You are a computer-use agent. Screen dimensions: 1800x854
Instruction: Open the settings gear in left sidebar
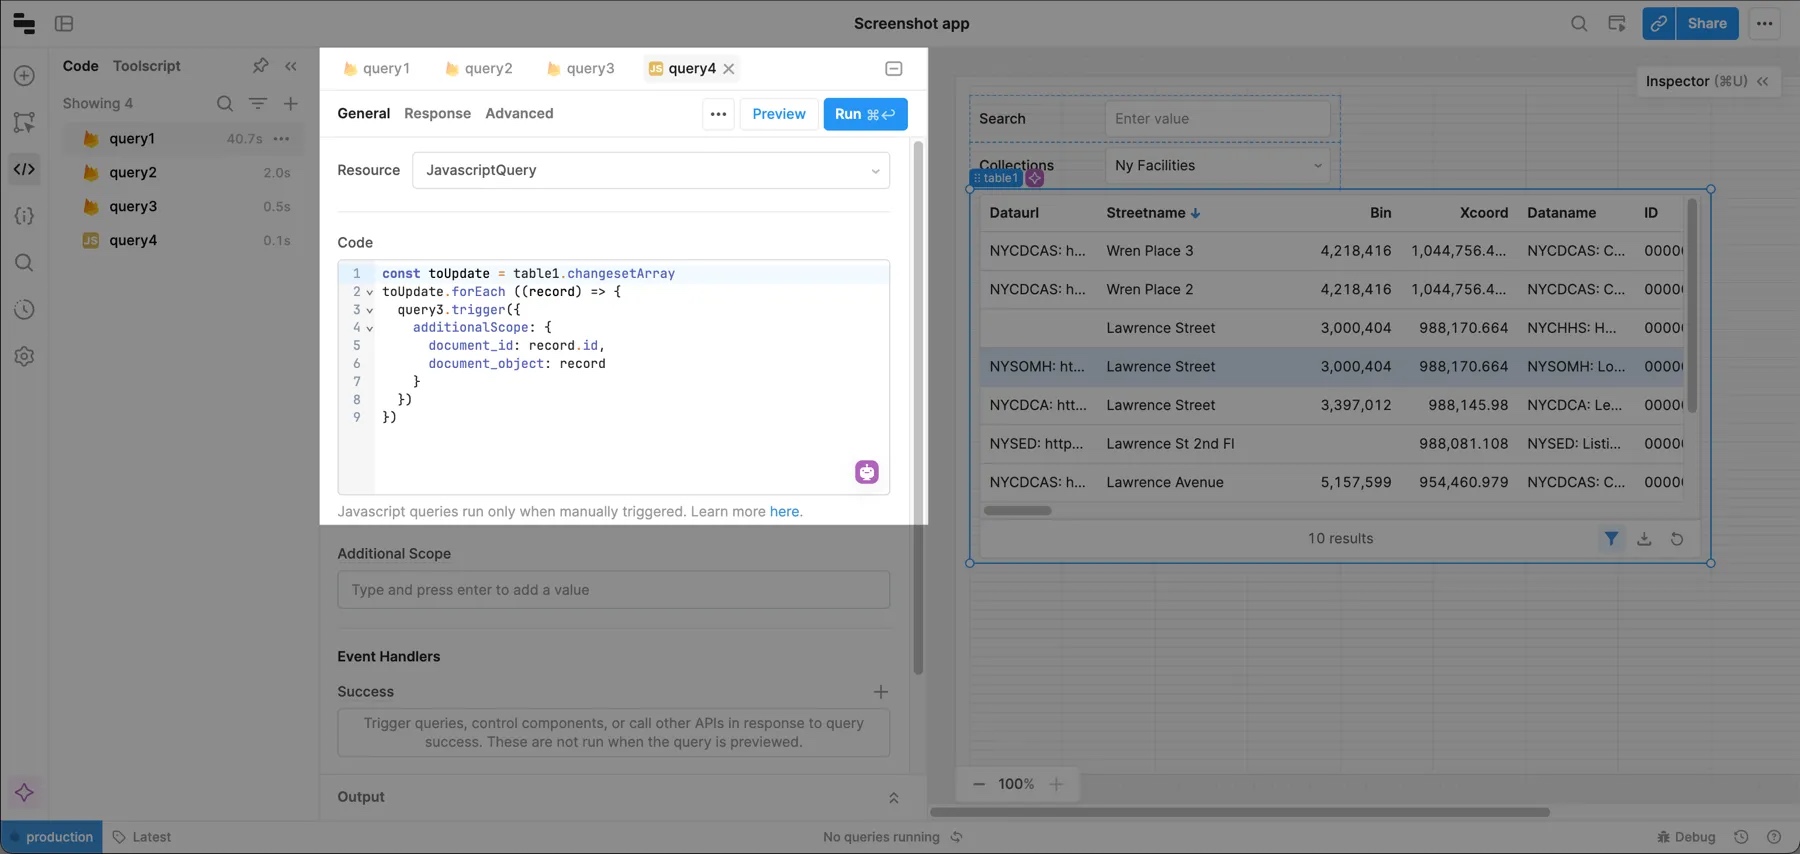pyautogui.click(x=24, y=357)
